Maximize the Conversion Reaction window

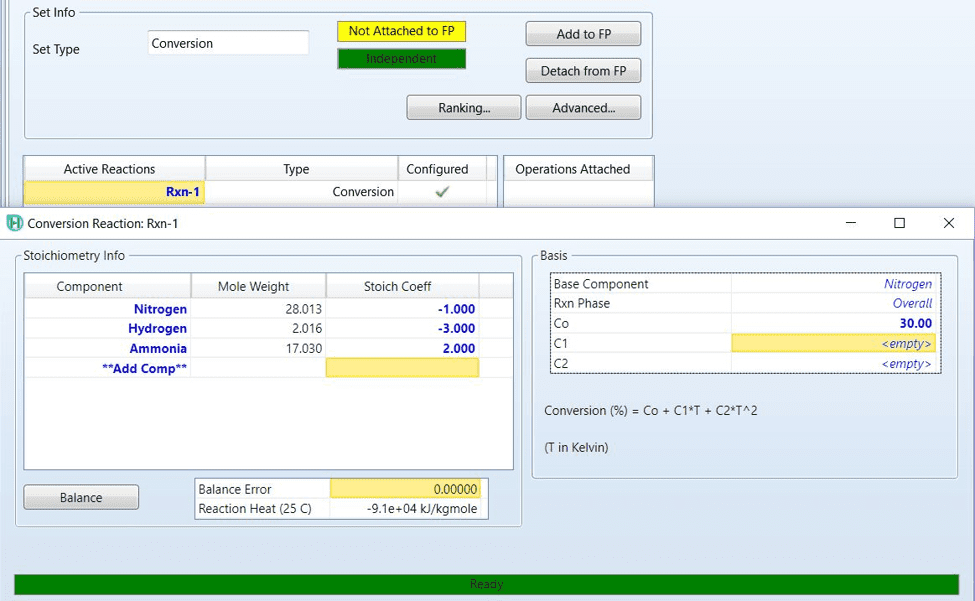pos(899,223)
